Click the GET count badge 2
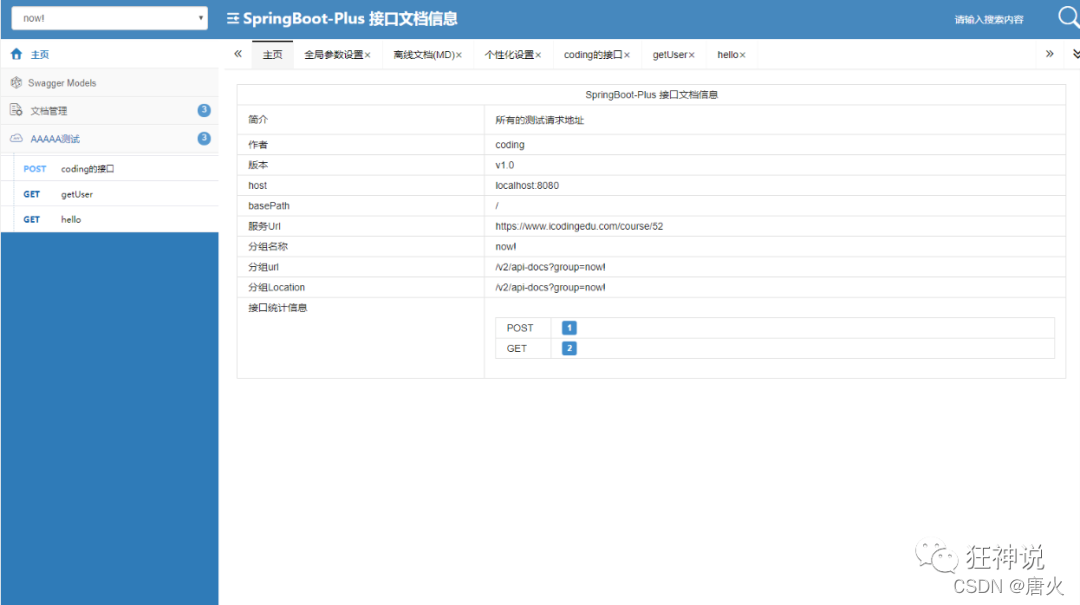Viewport: 1080px width, 605px height. pos(569,349)
